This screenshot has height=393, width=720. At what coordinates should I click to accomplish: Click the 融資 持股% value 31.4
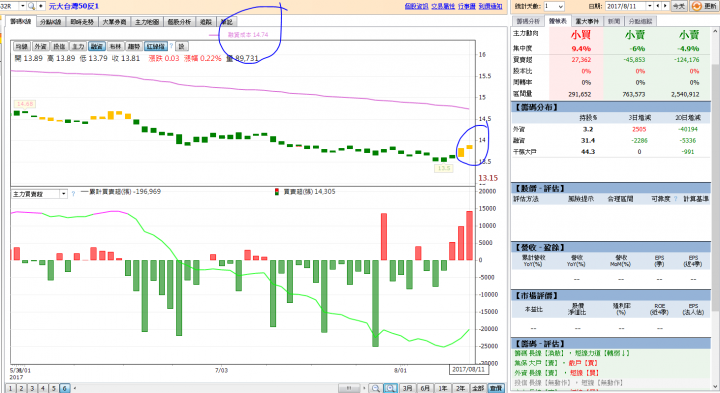[588, 140]
